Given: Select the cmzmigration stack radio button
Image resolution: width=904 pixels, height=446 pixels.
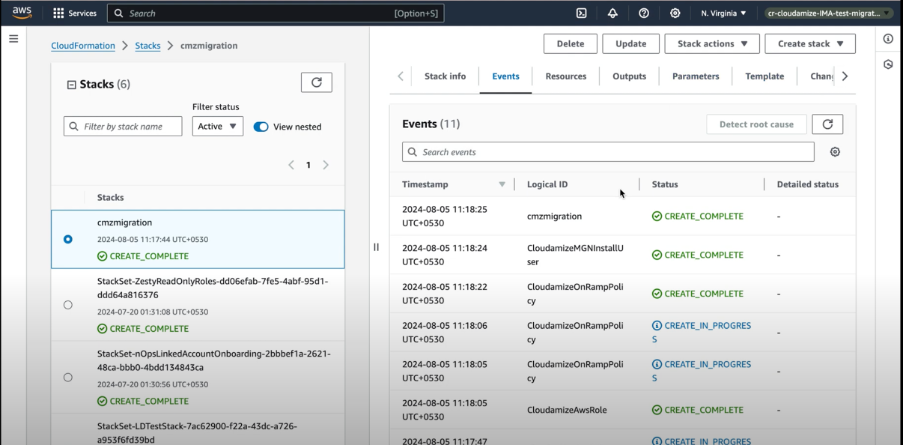Looking at the screenshot, I should click(68, 239).
